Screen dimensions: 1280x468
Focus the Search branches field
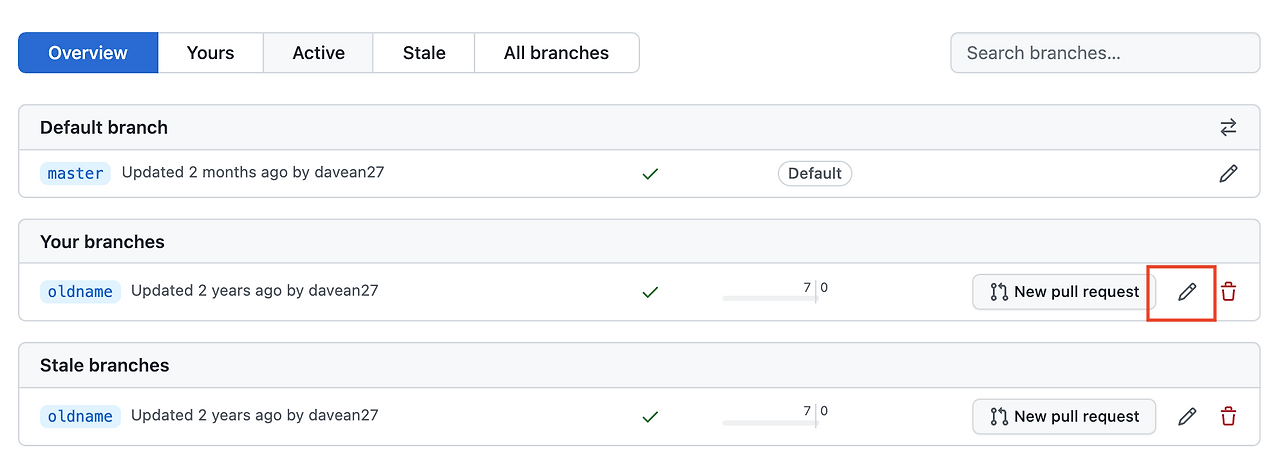coord(1104,53)
